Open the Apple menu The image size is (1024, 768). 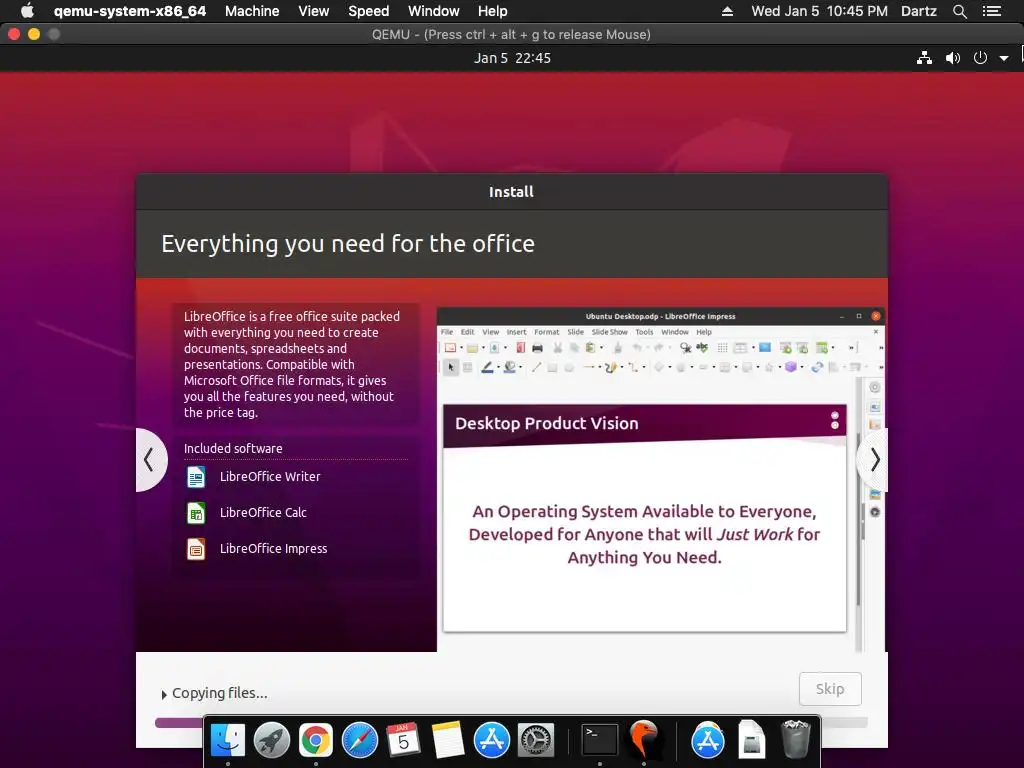tap(27, 11)
